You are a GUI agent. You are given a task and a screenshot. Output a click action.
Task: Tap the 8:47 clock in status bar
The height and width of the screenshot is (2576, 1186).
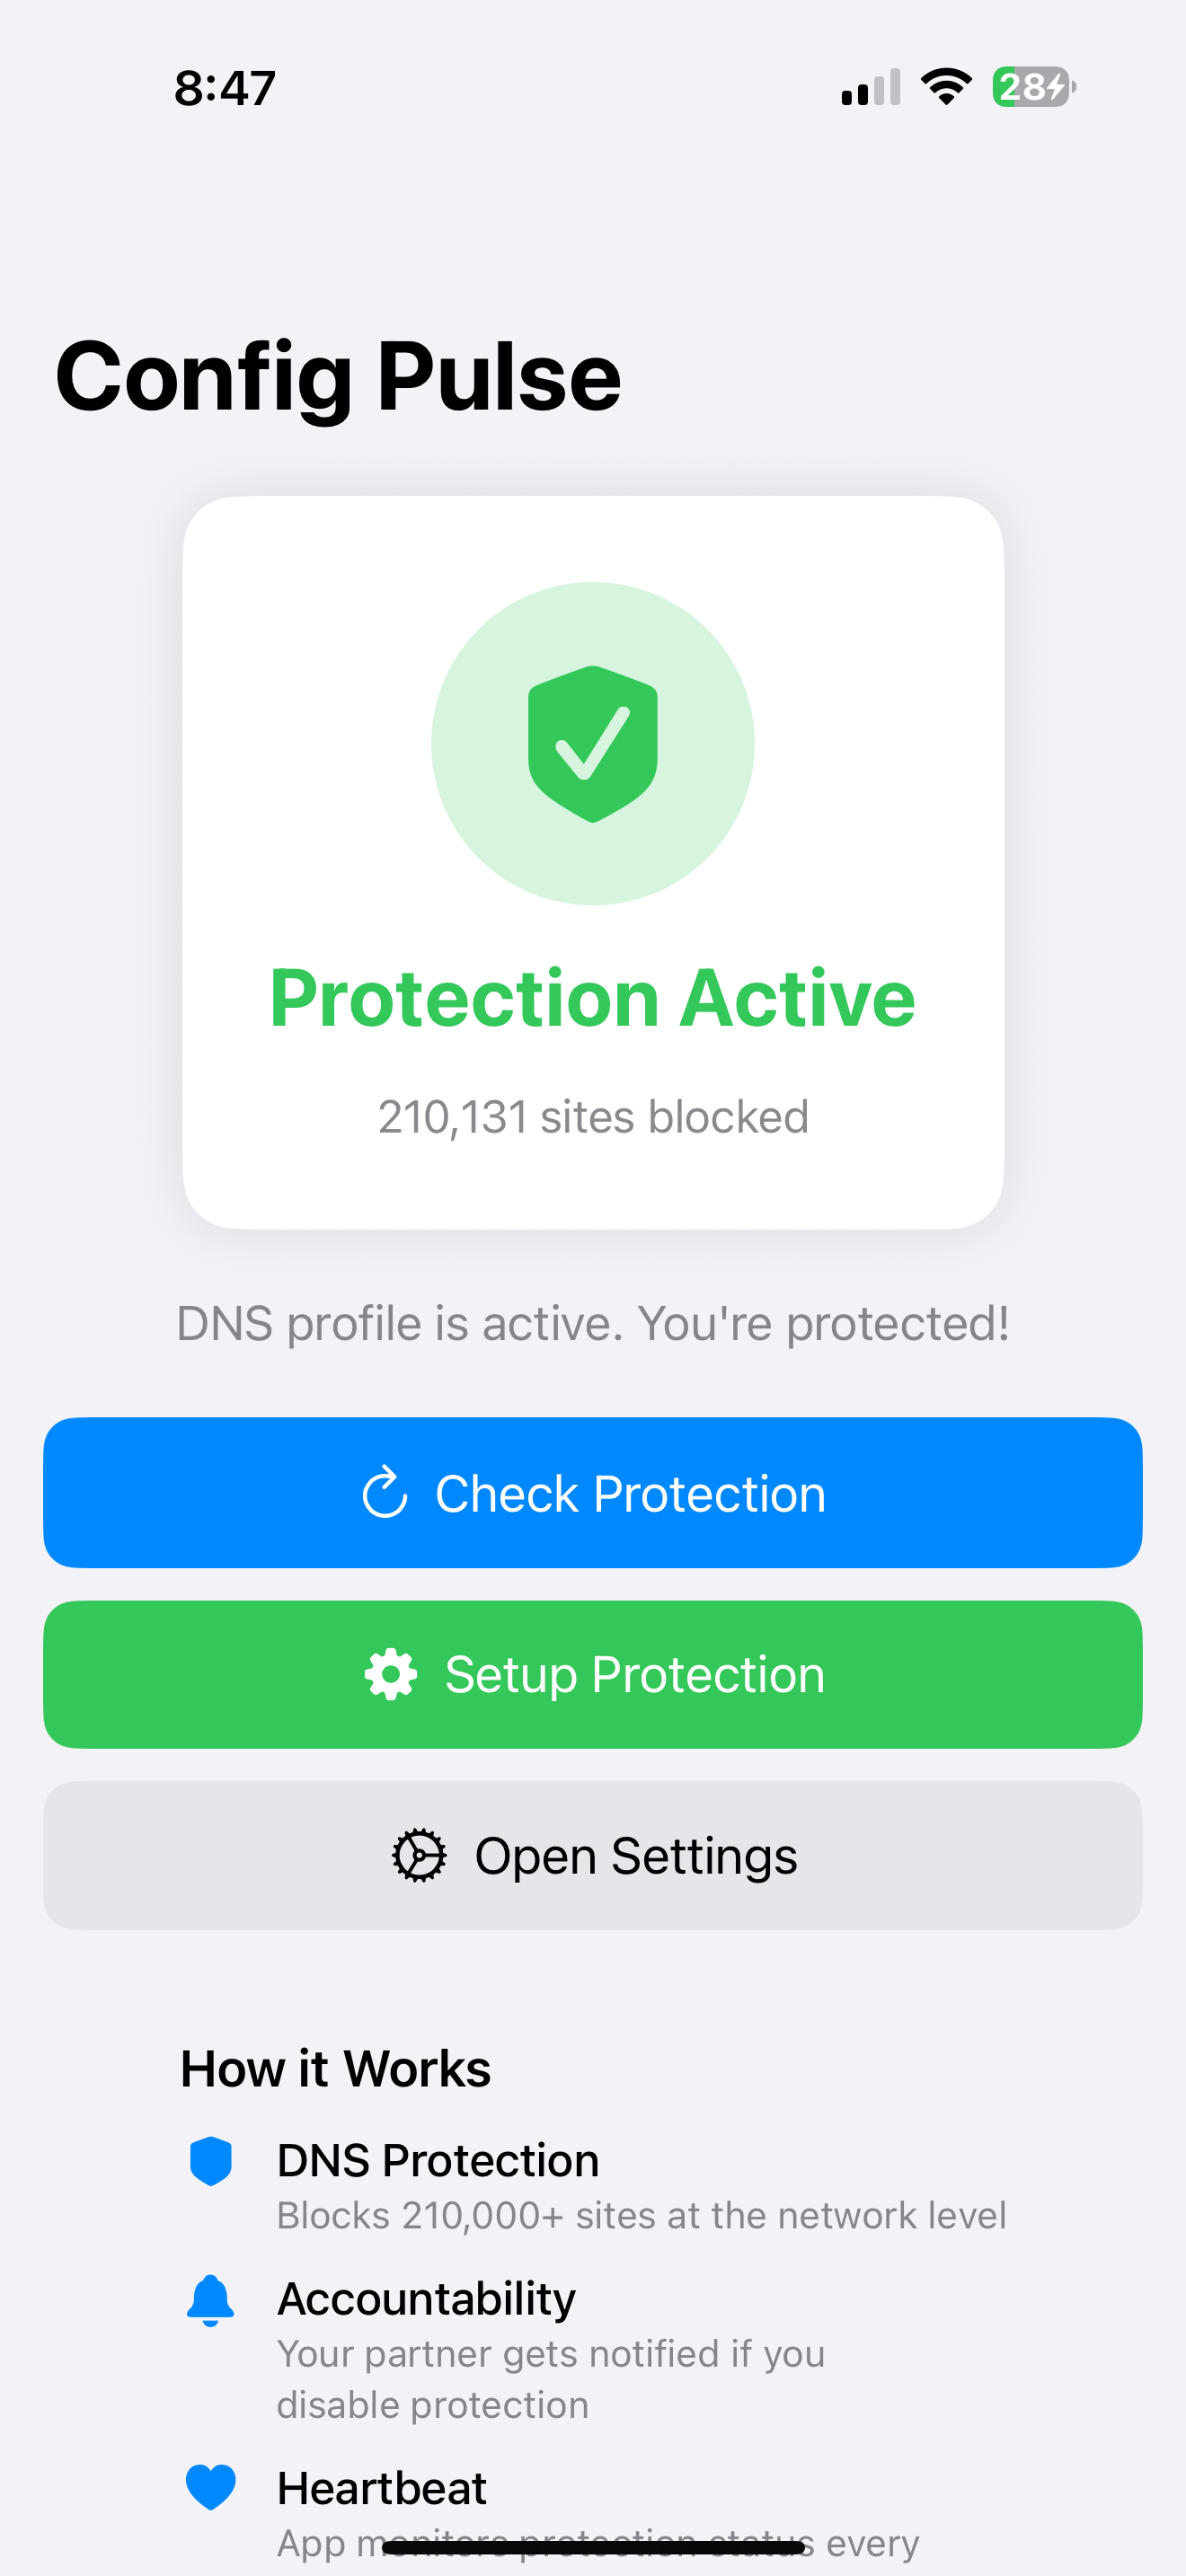pos(225,88)
